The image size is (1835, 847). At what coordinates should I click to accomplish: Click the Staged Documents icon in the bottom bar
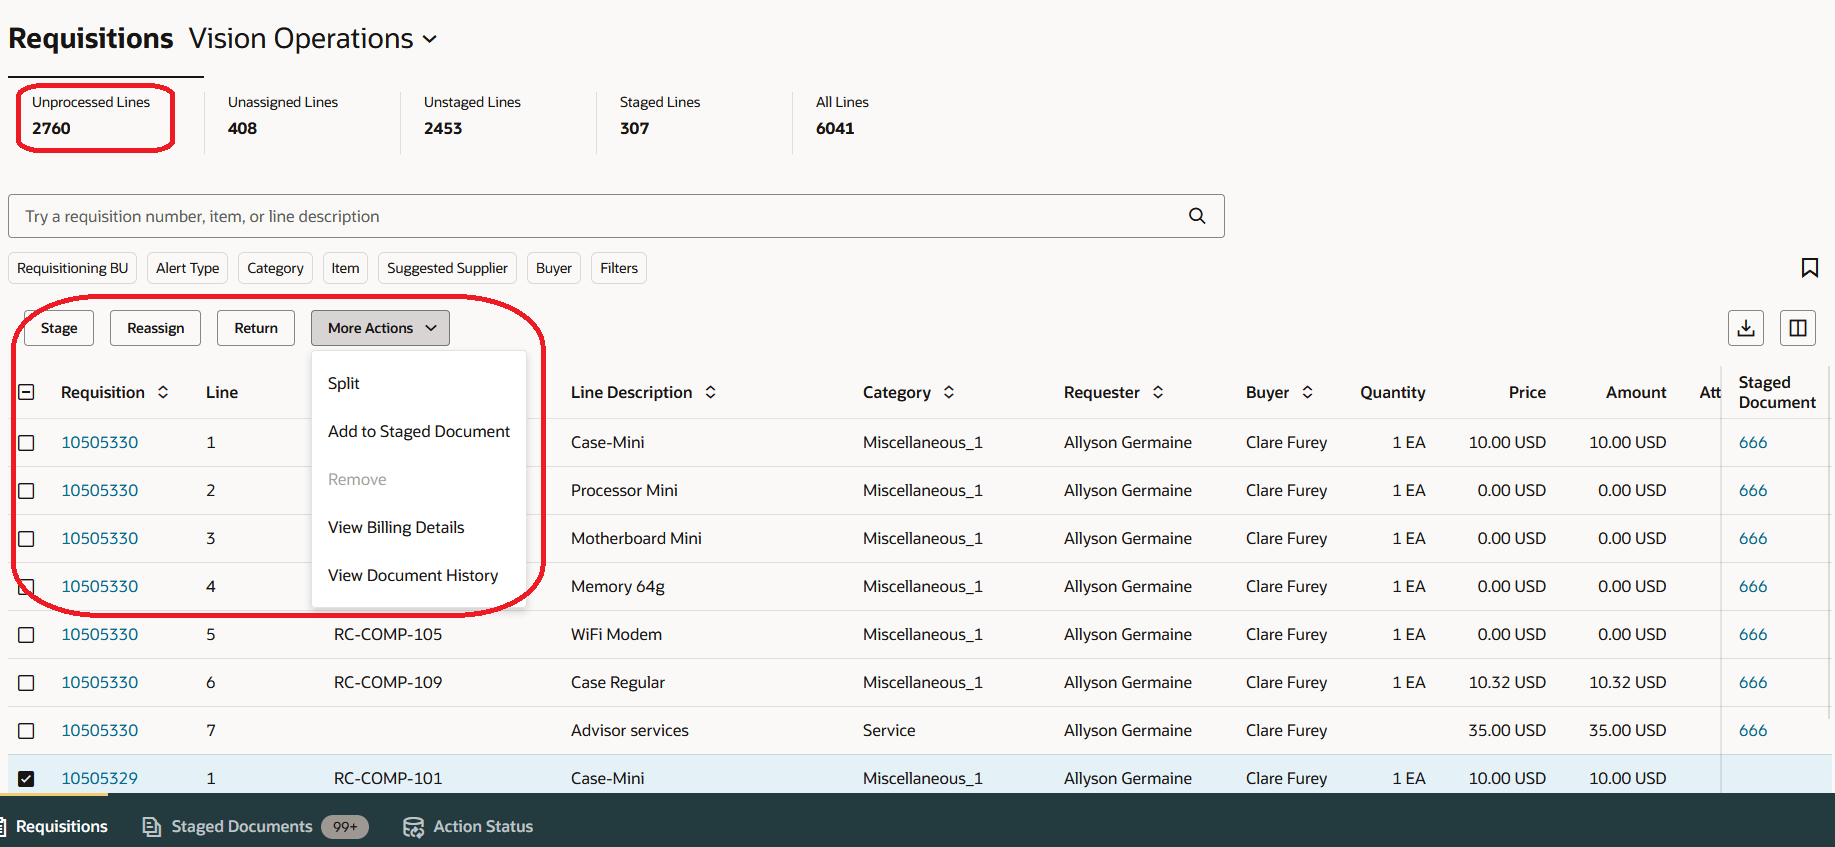click(x=152, y=826)
